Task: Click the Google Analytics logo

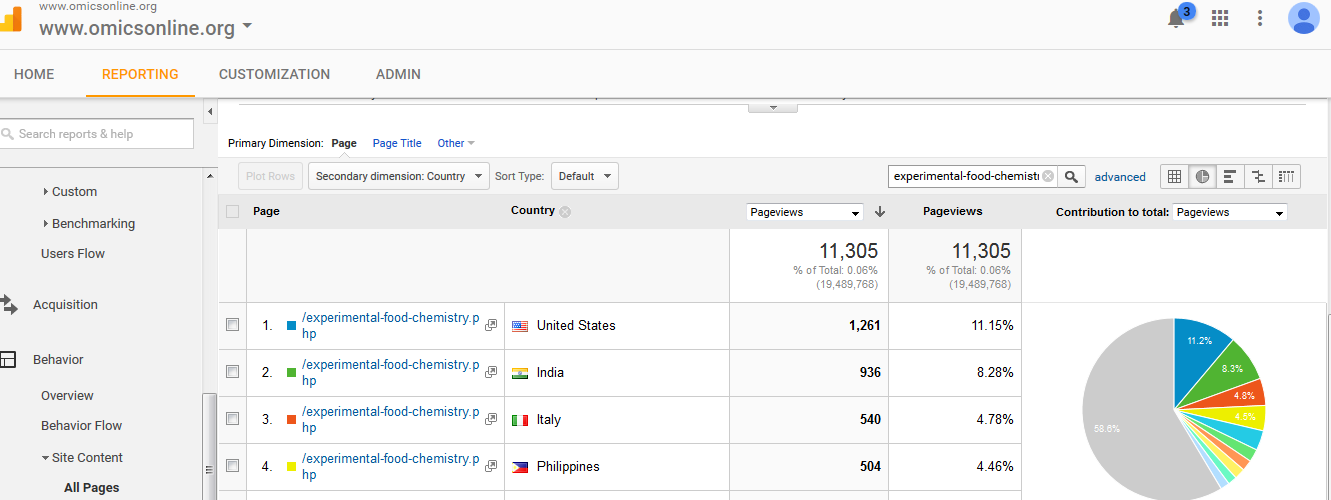Action: tap(10, 20)
